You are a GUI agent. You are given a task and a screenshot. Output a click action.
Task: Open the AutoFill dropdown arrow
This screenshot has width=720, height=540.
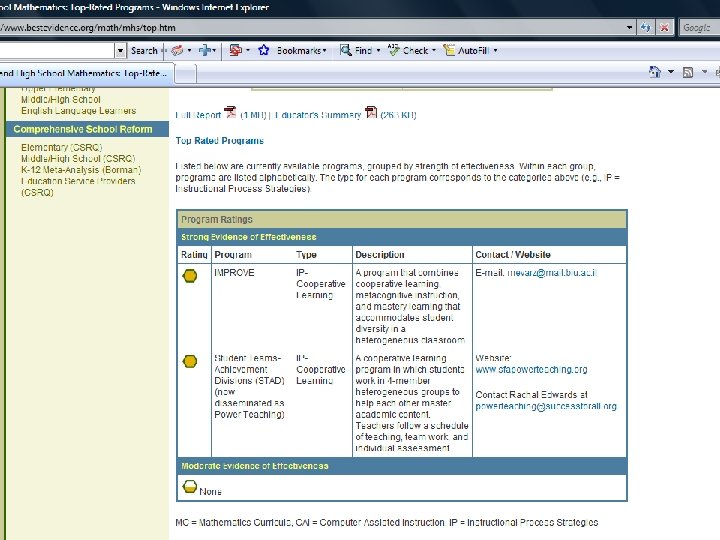click(x=495, y=51)
